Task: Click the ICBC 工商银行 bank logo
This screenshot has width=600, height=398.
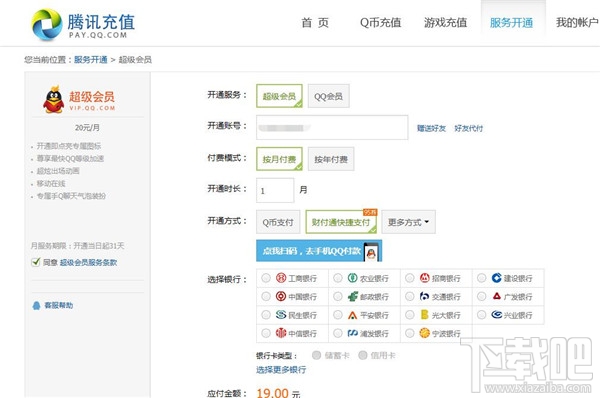Action: [x=281, y=278]
